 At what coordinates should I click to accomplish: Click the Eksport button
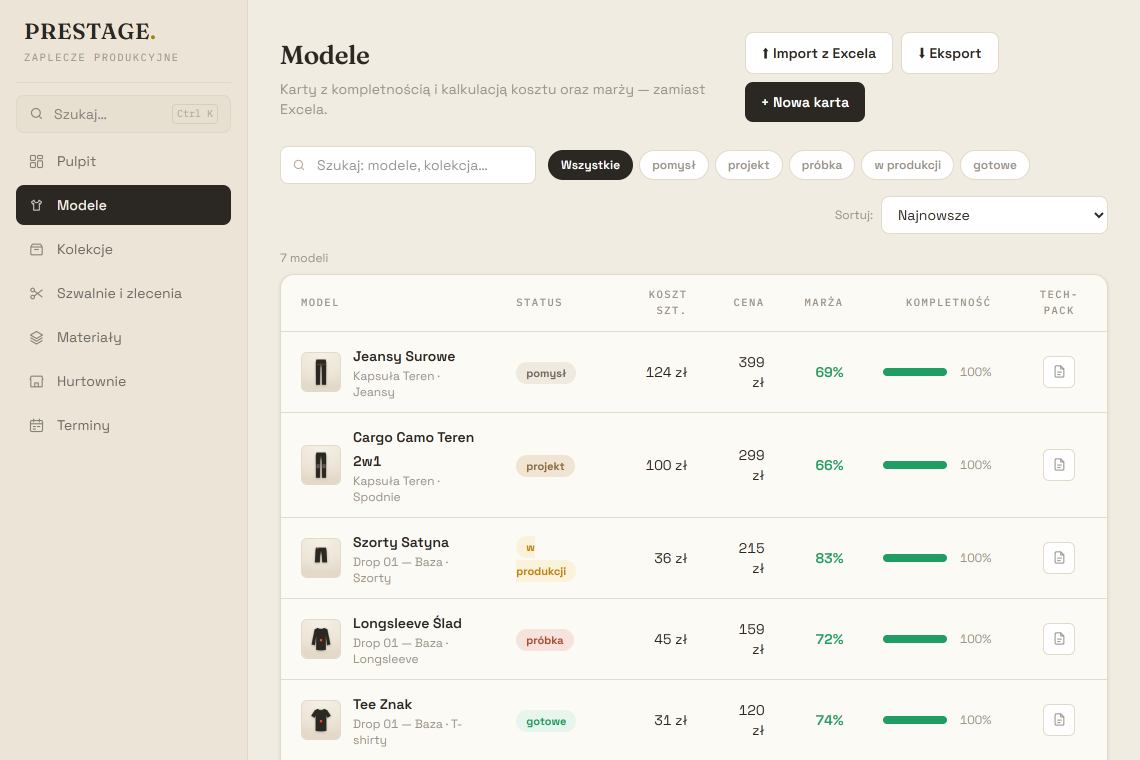pyautogui.click(x=950, y=53)
